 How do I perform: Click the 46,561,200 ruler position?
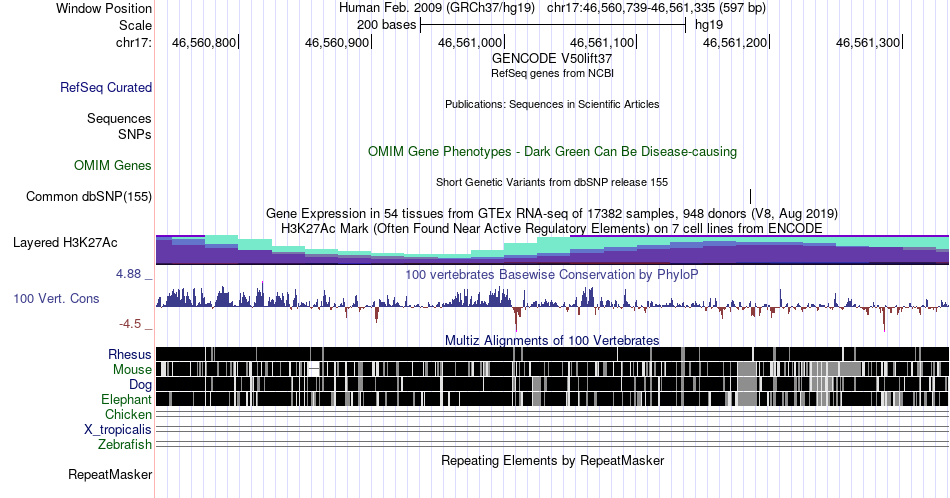735,42
